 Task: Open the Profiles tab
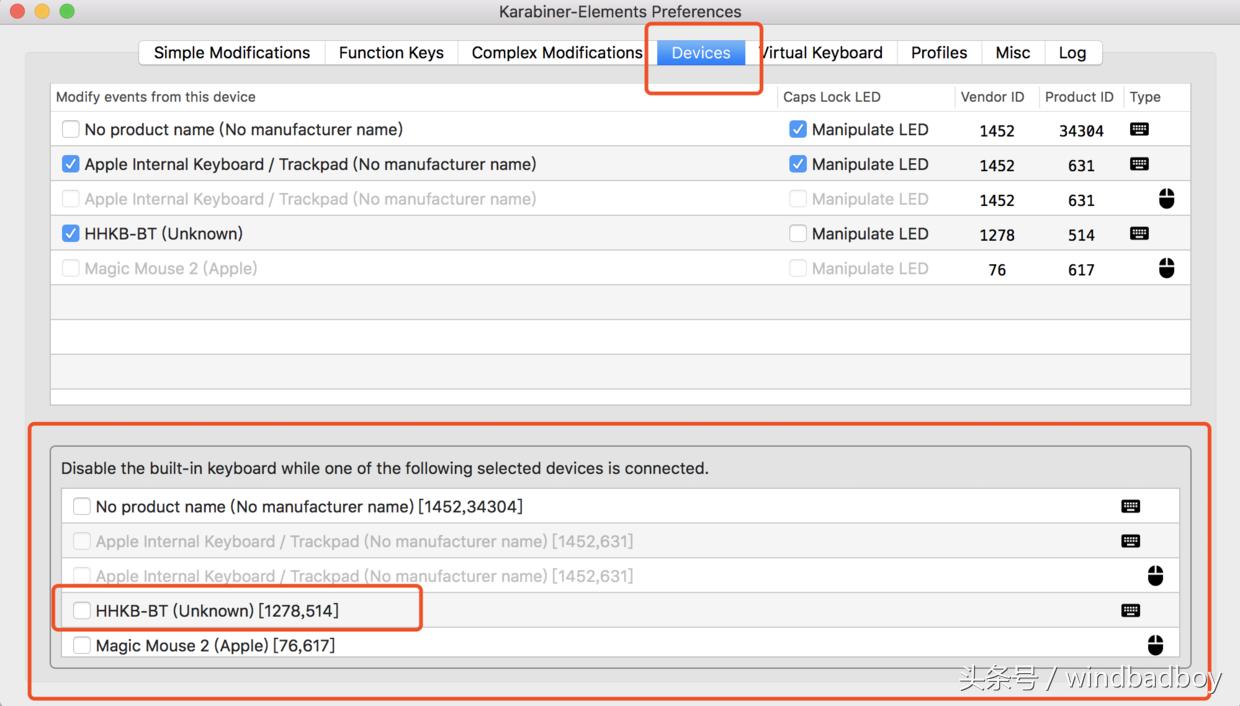tap(939, 53)
